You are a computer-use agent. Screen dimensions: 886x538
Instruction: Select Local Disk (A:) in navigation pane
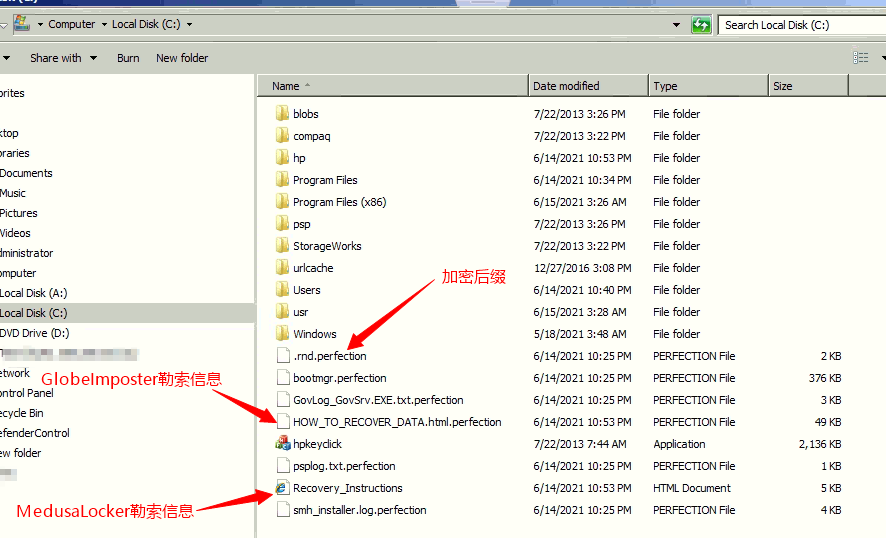tap(33, 293)
